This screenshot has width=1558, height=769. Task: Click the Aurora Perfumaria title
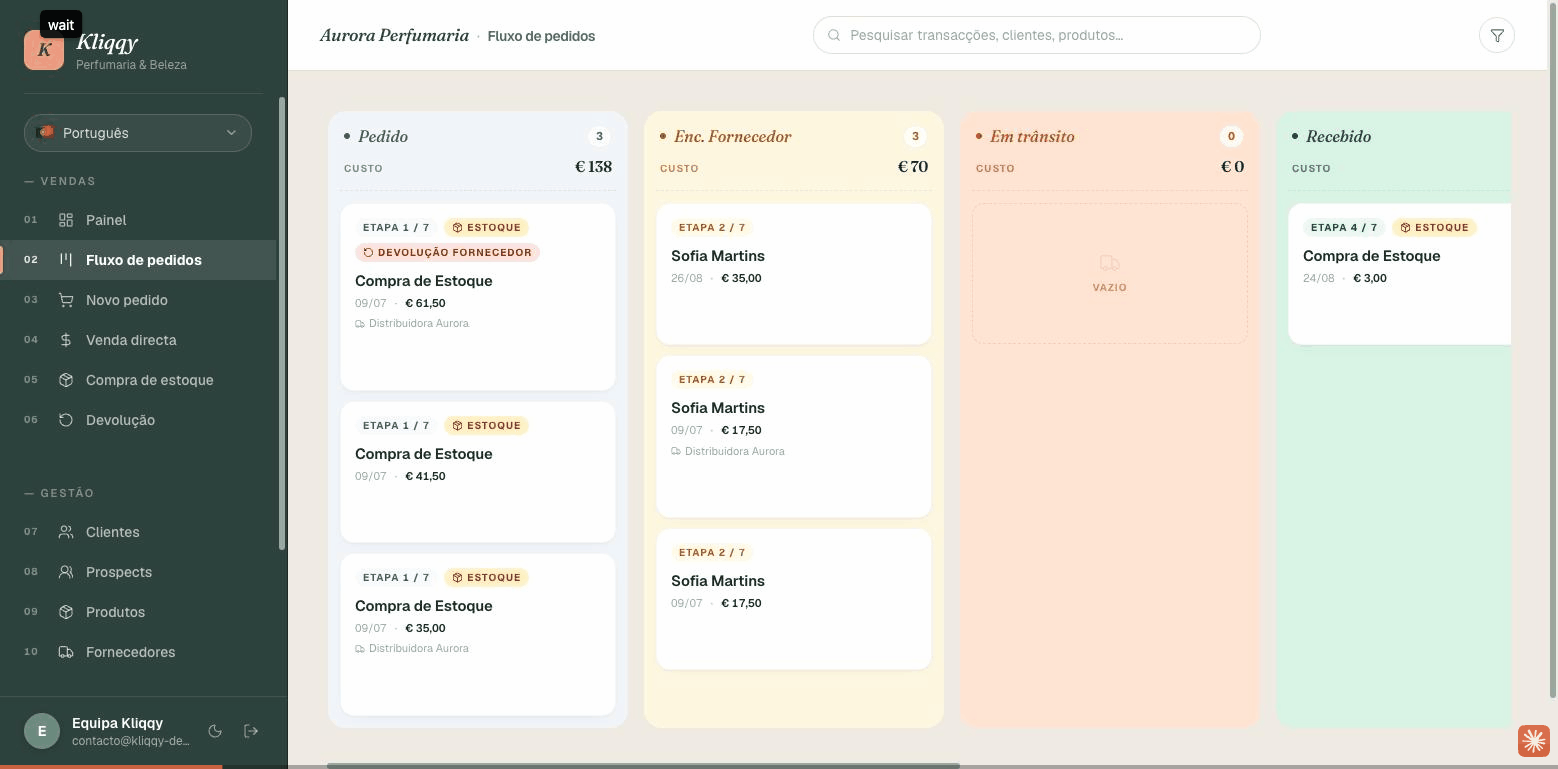(394, 36)
